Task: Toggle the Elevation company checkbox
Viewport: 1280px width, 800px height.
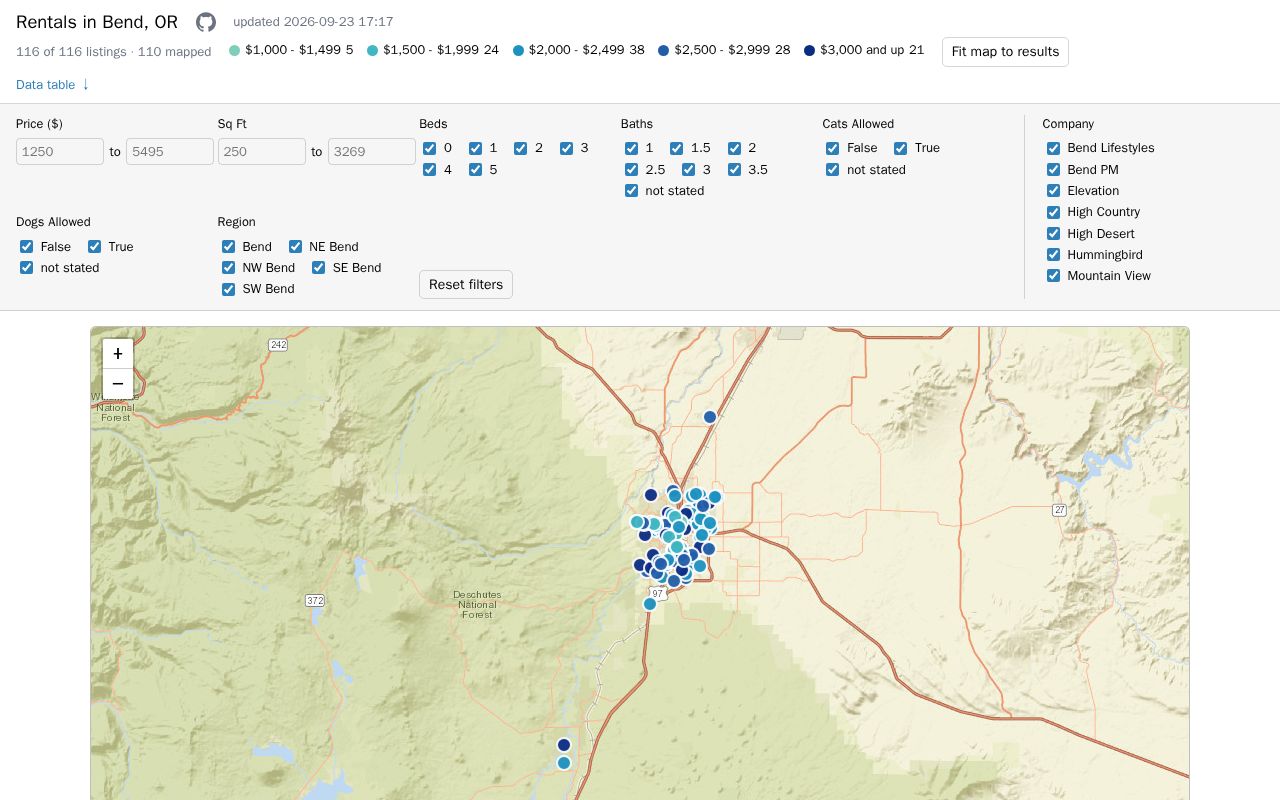Action: pos(1054,191)
